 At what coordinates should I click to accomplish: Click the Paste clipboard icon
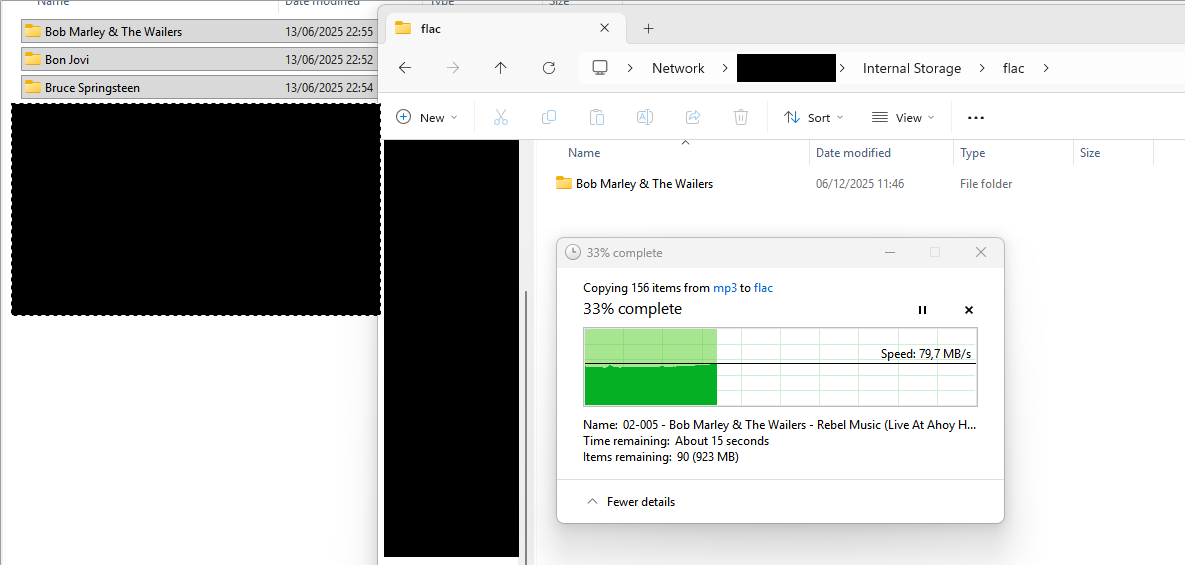[597, 117]
